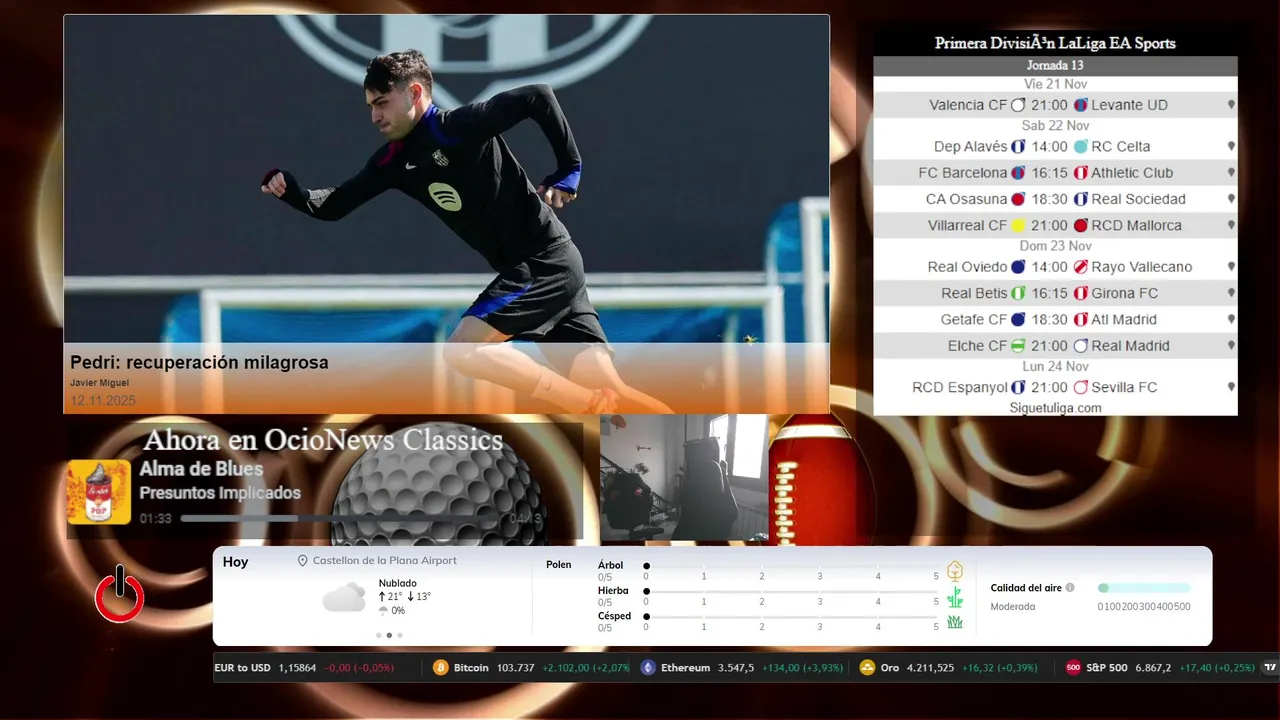Click the FC Barcelona team badge
Screen dimensions: 1280x720
[1019, 173]
